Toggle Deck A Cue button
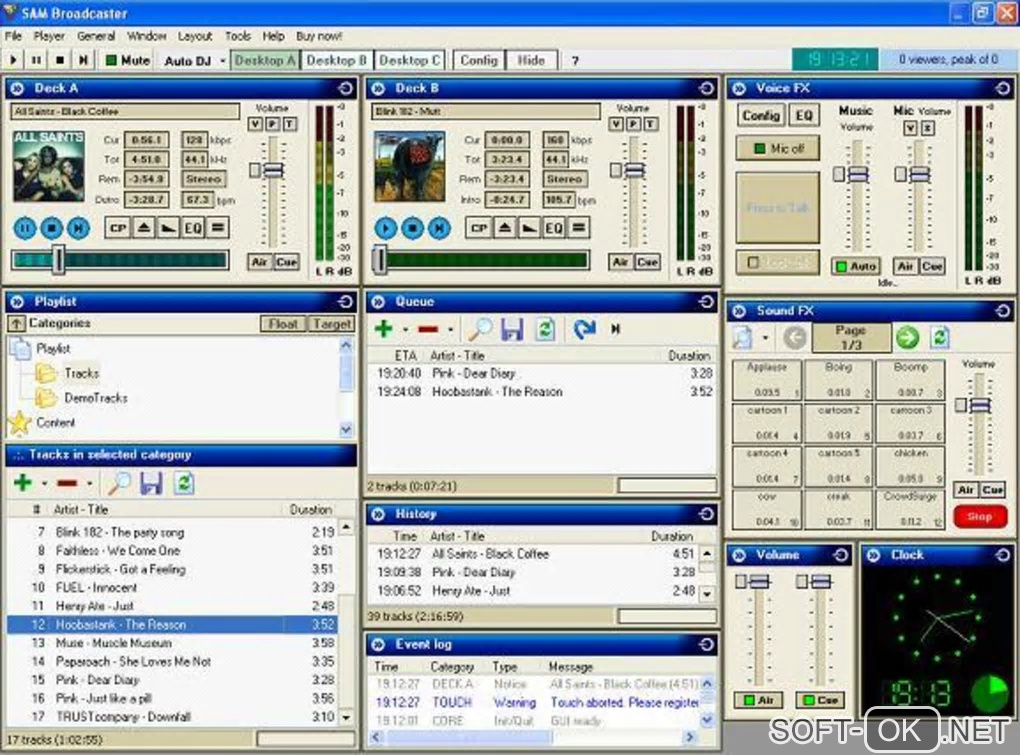The width and height of the screenshot is (1020, 755). [x=286, y=262]
